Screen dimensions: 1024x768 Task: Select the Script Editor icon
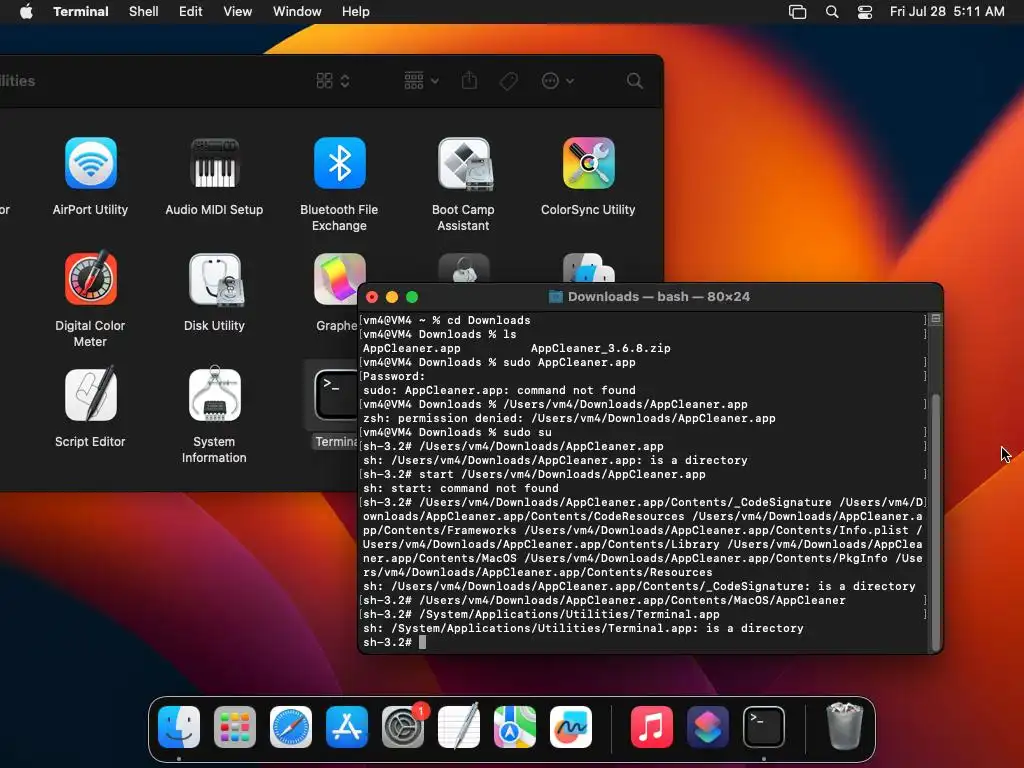coord(91,394)
